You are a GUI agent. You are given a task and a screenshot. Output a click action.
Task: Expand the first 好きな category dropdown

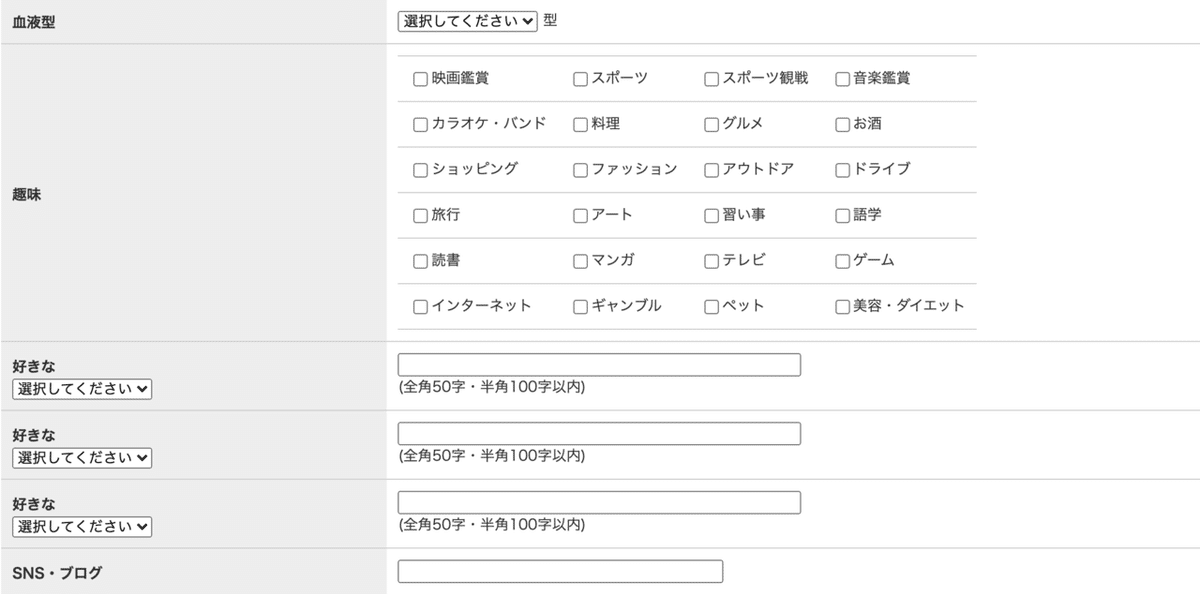[82, 389]
